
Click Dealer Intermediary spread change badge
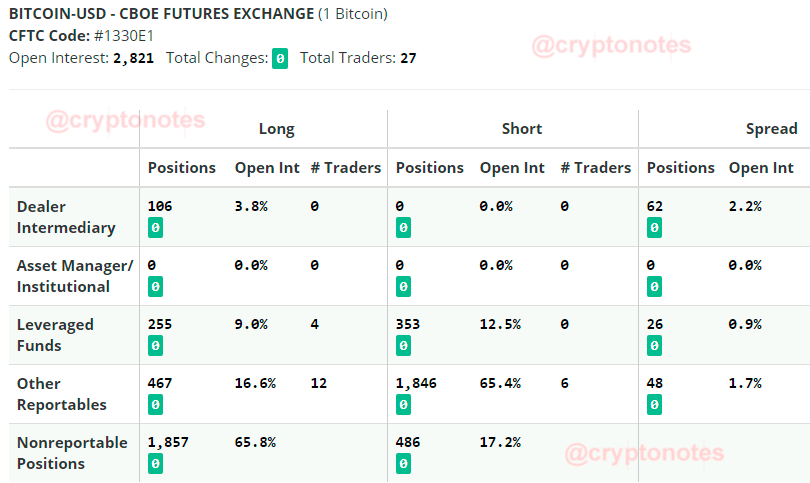point(655,228)
